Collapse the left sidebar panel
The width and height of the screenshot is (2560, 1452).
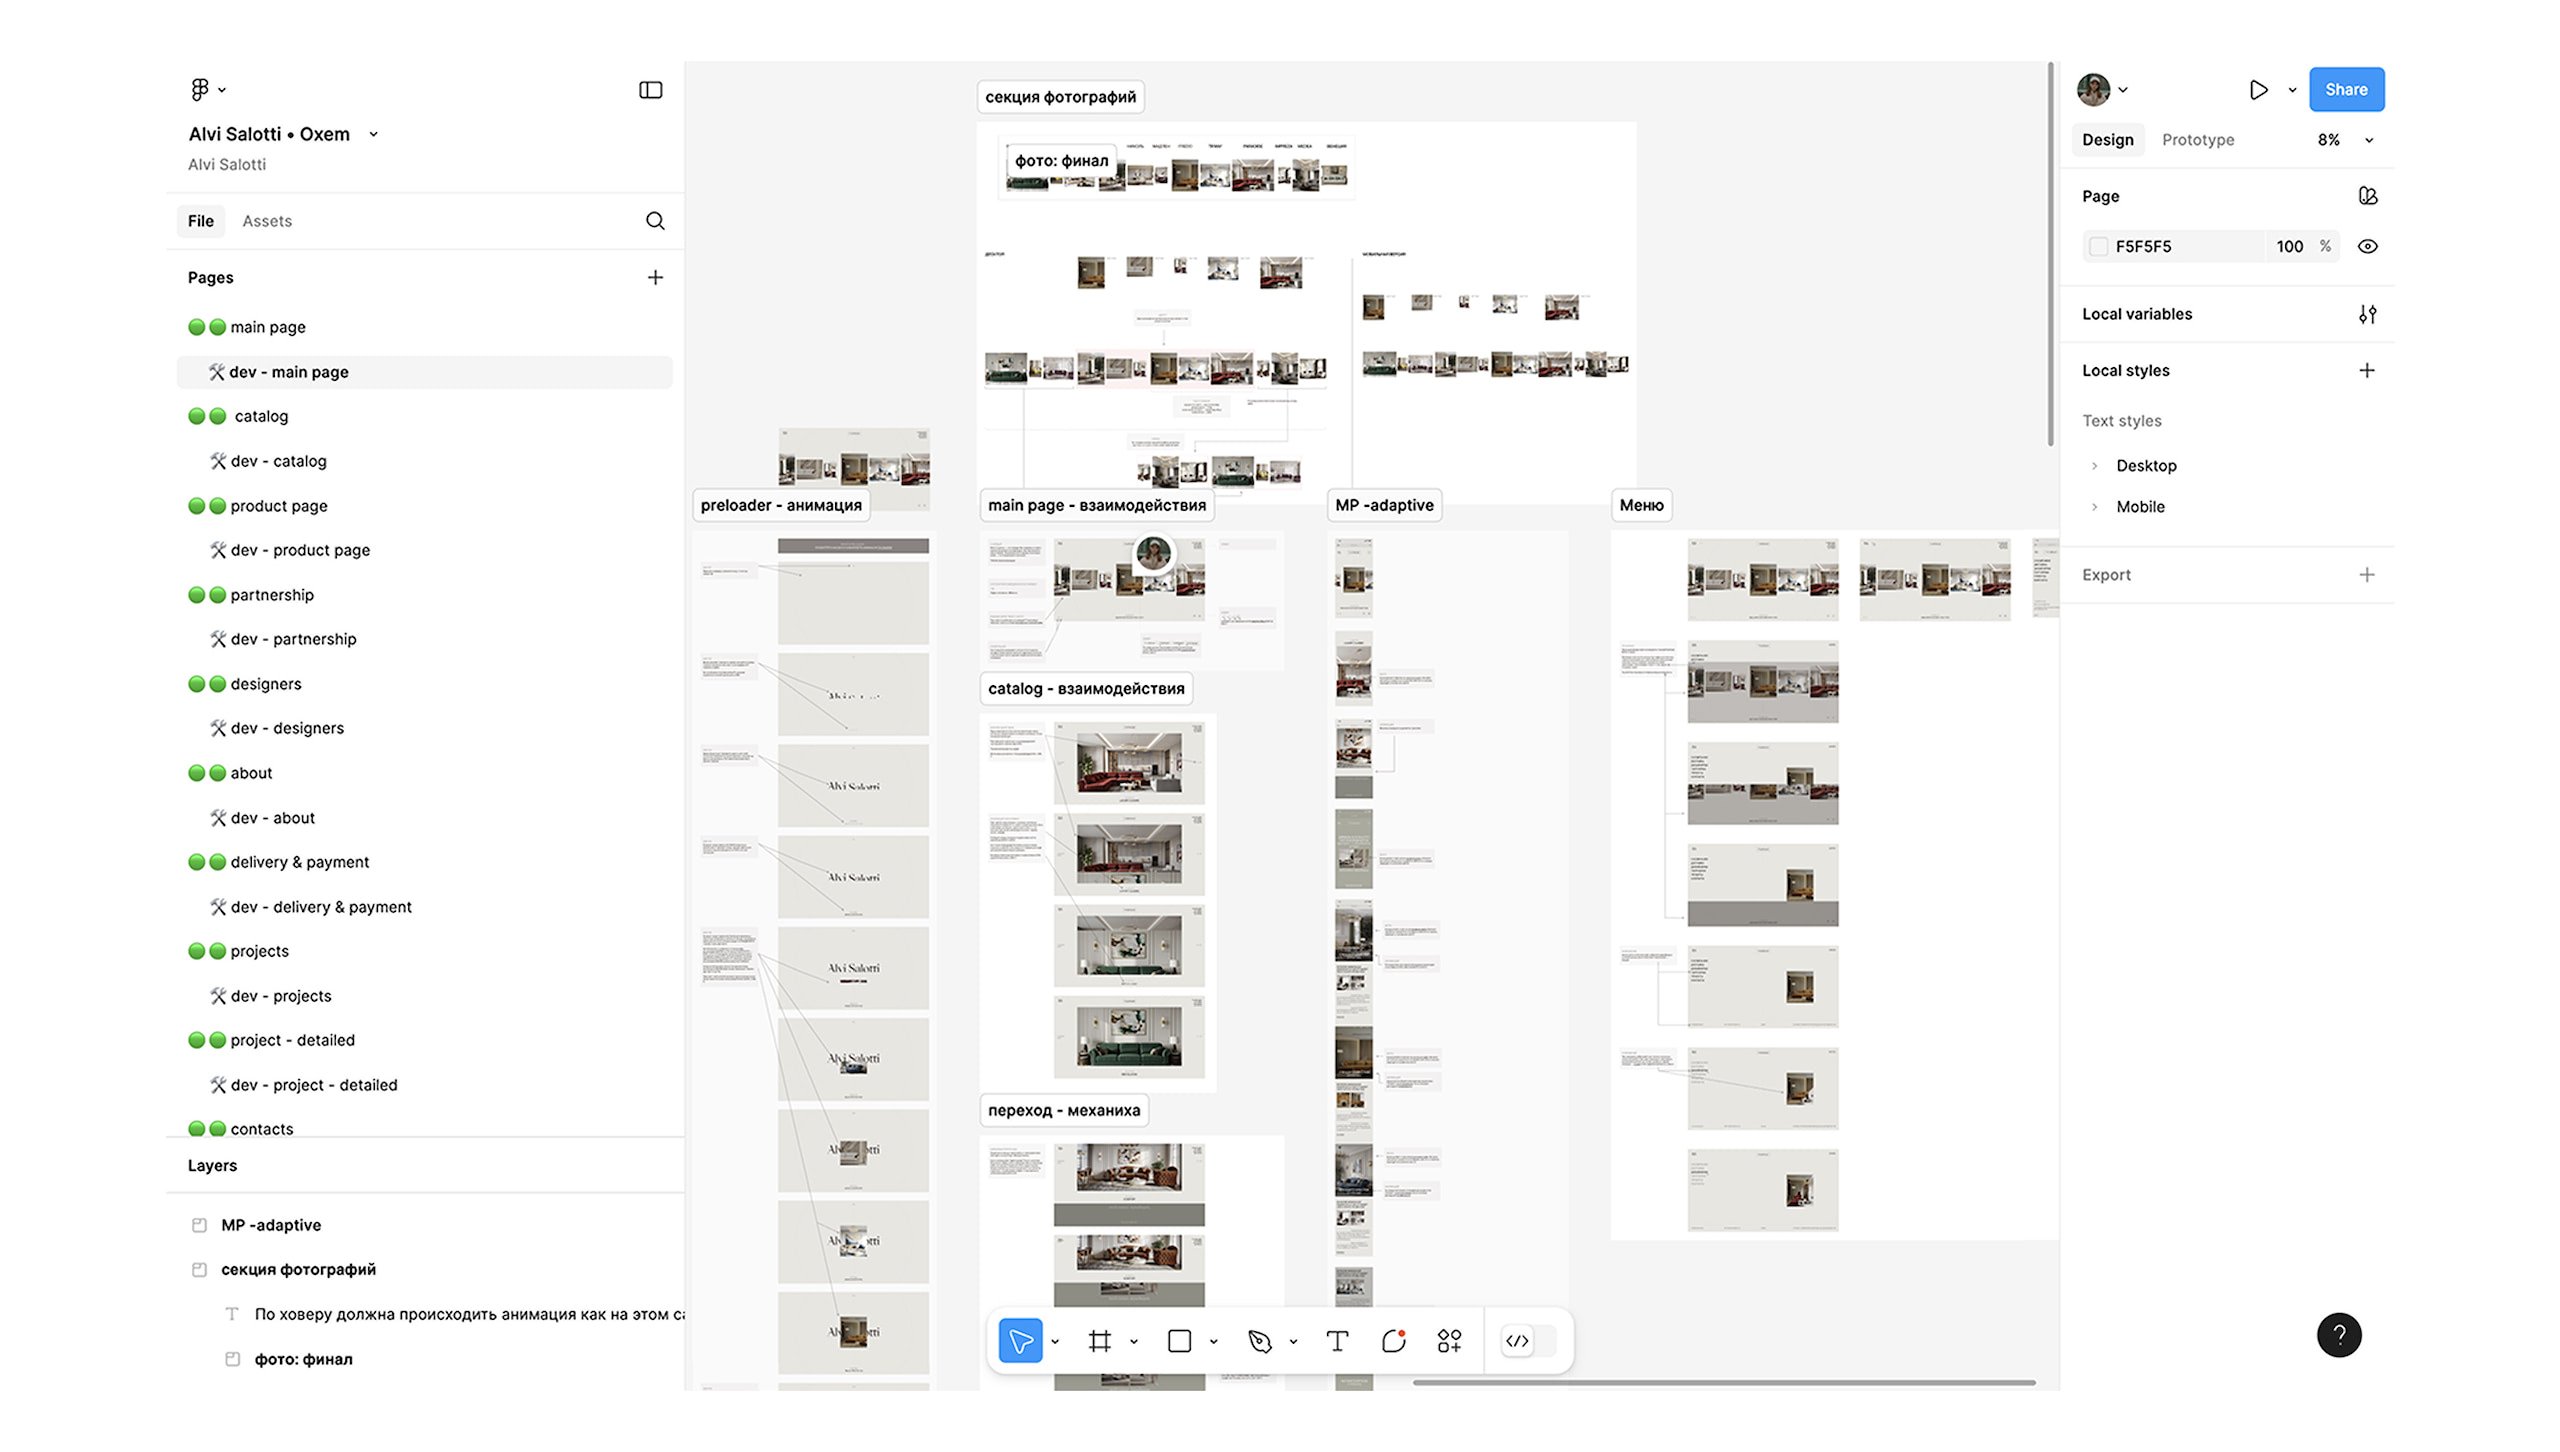[650, 90]
